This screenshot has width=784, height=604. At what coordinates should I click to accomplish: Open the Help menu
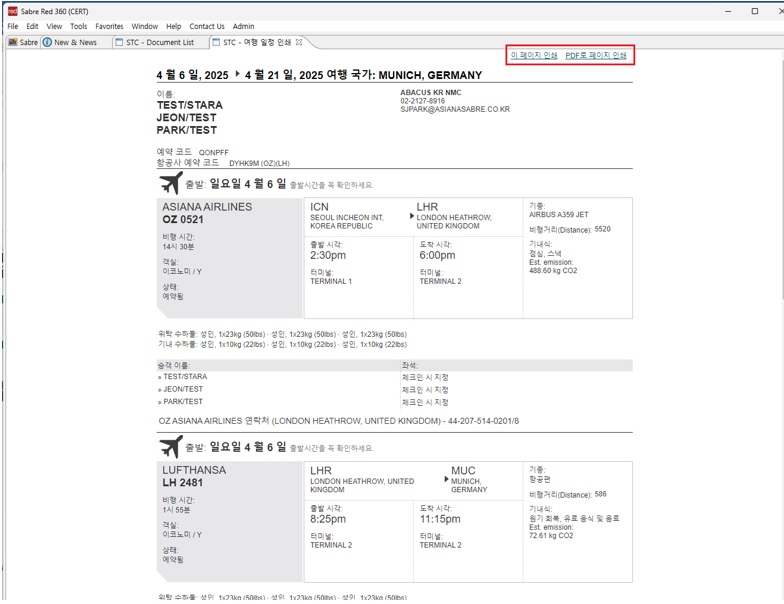(x=174, y=26)
